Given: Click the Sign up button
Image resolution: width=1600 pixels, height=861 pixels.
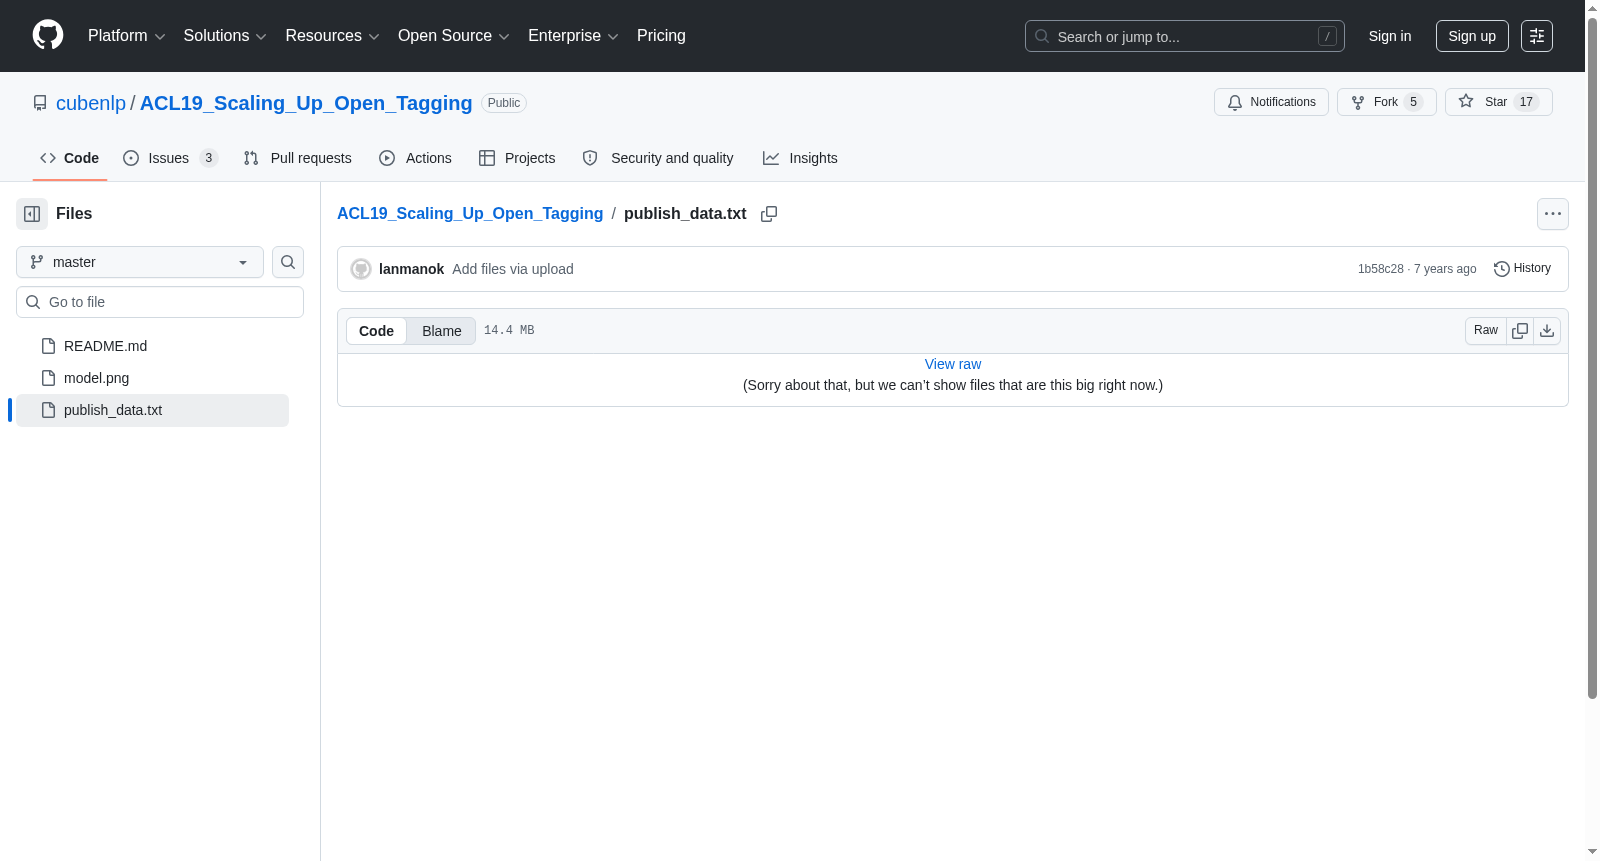Looking at the screenshot, I should point(1472,36).
